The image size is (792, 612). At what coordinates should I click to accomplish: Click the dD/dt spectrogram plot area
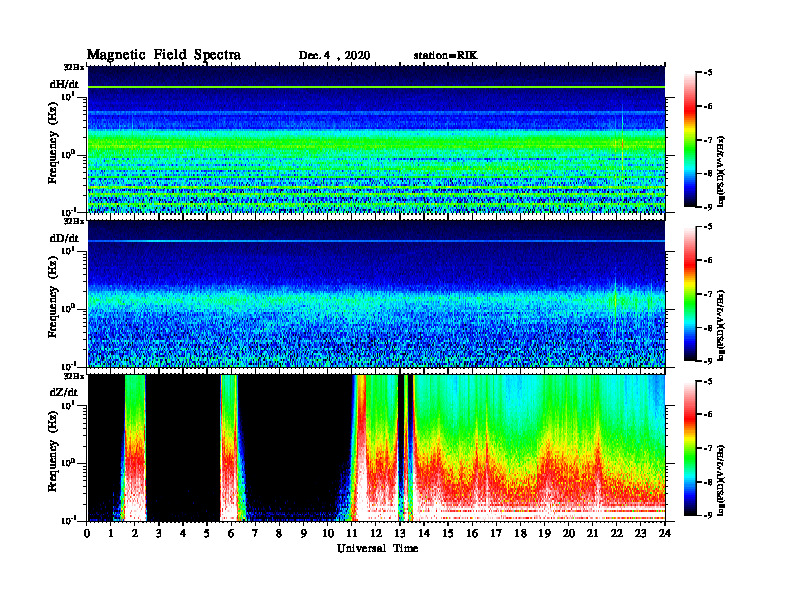[x=376, y=293]
